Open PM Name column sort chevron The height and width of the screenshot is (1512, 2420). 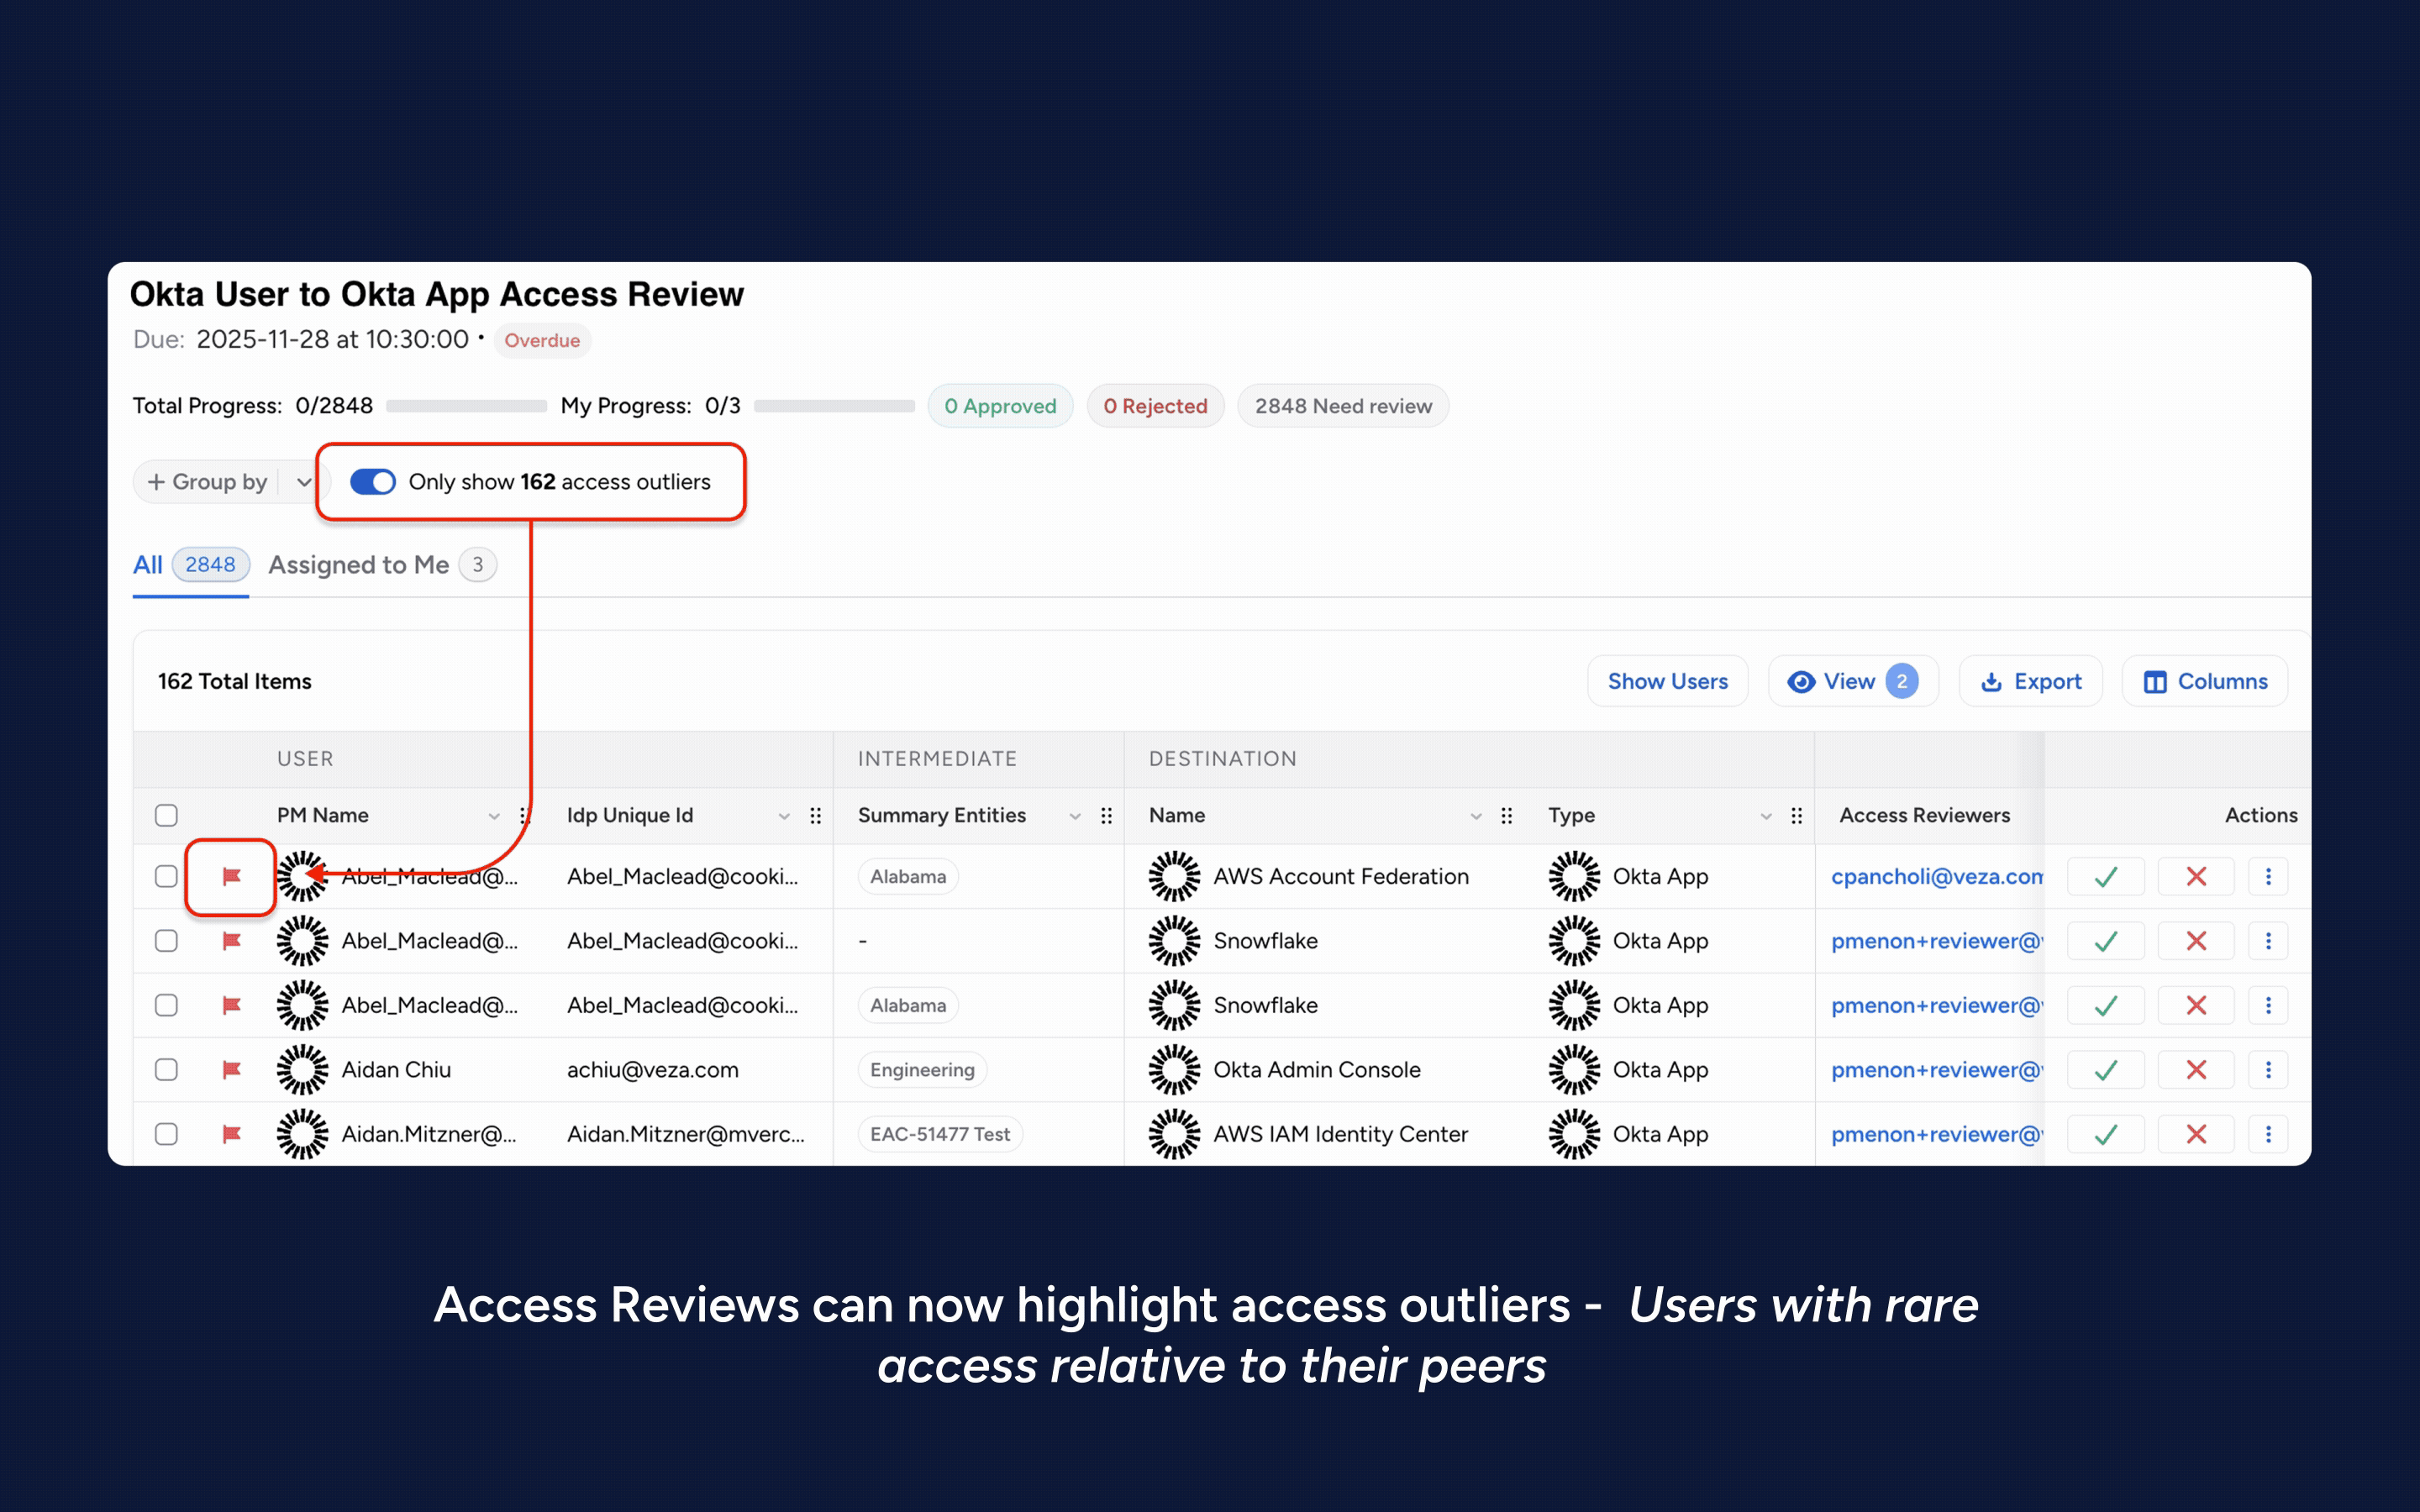click(x=493, y=816)
